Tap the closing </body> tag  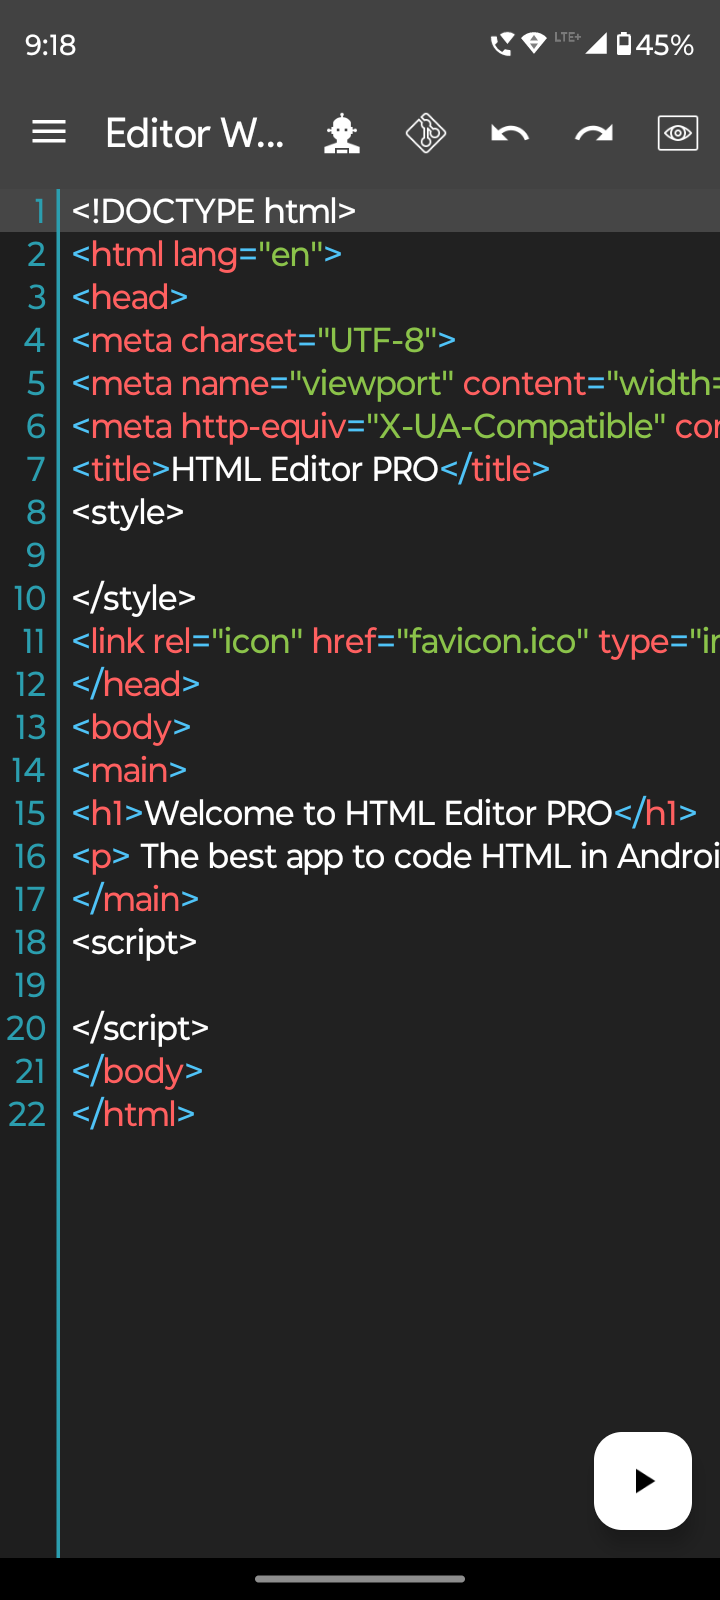pos(138,1071)
